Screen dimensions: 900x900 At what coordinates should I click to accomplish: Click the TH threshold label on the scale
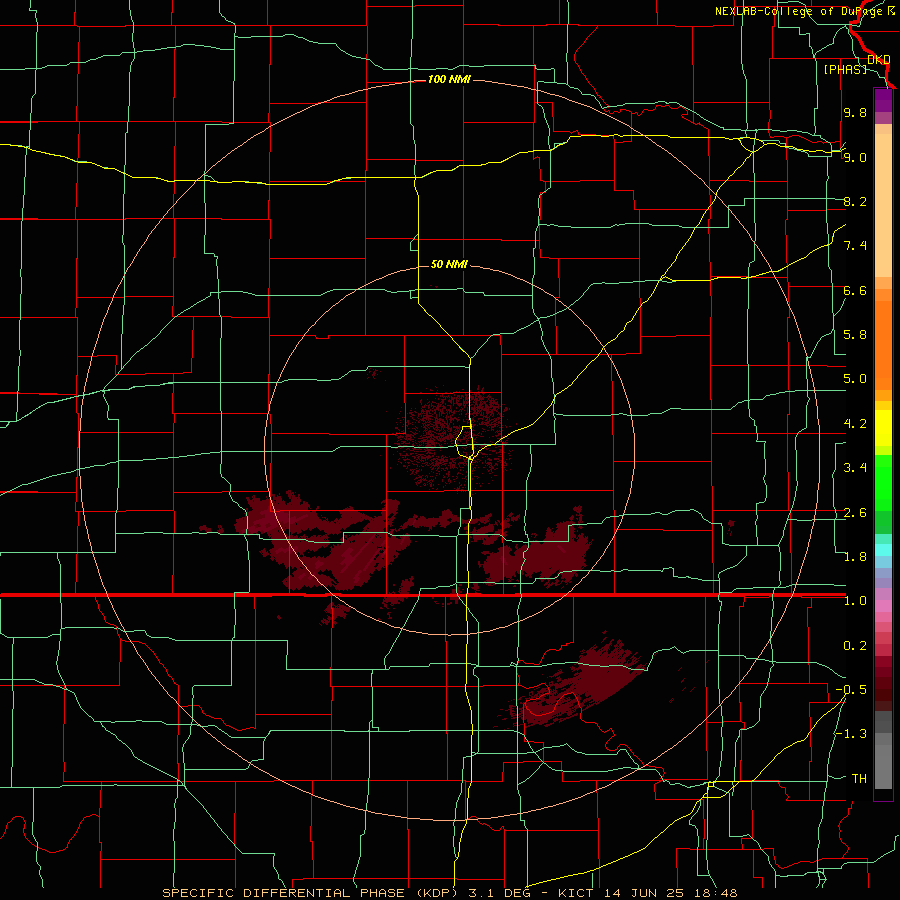[x=859, y=779]
